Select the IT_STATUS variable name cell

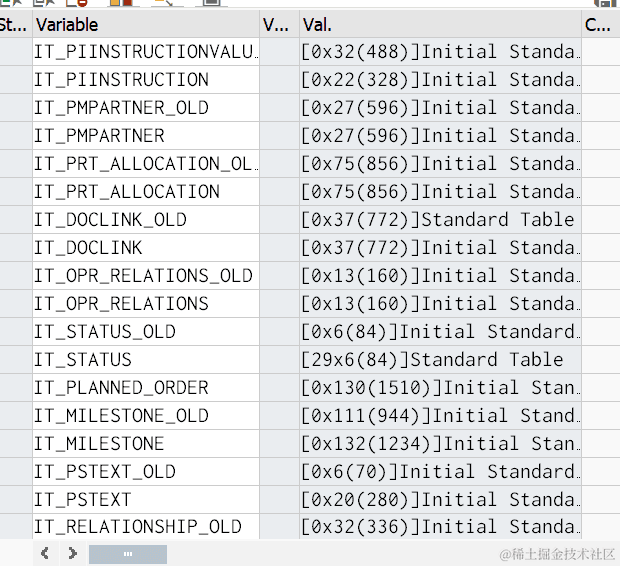pos(146,360)
